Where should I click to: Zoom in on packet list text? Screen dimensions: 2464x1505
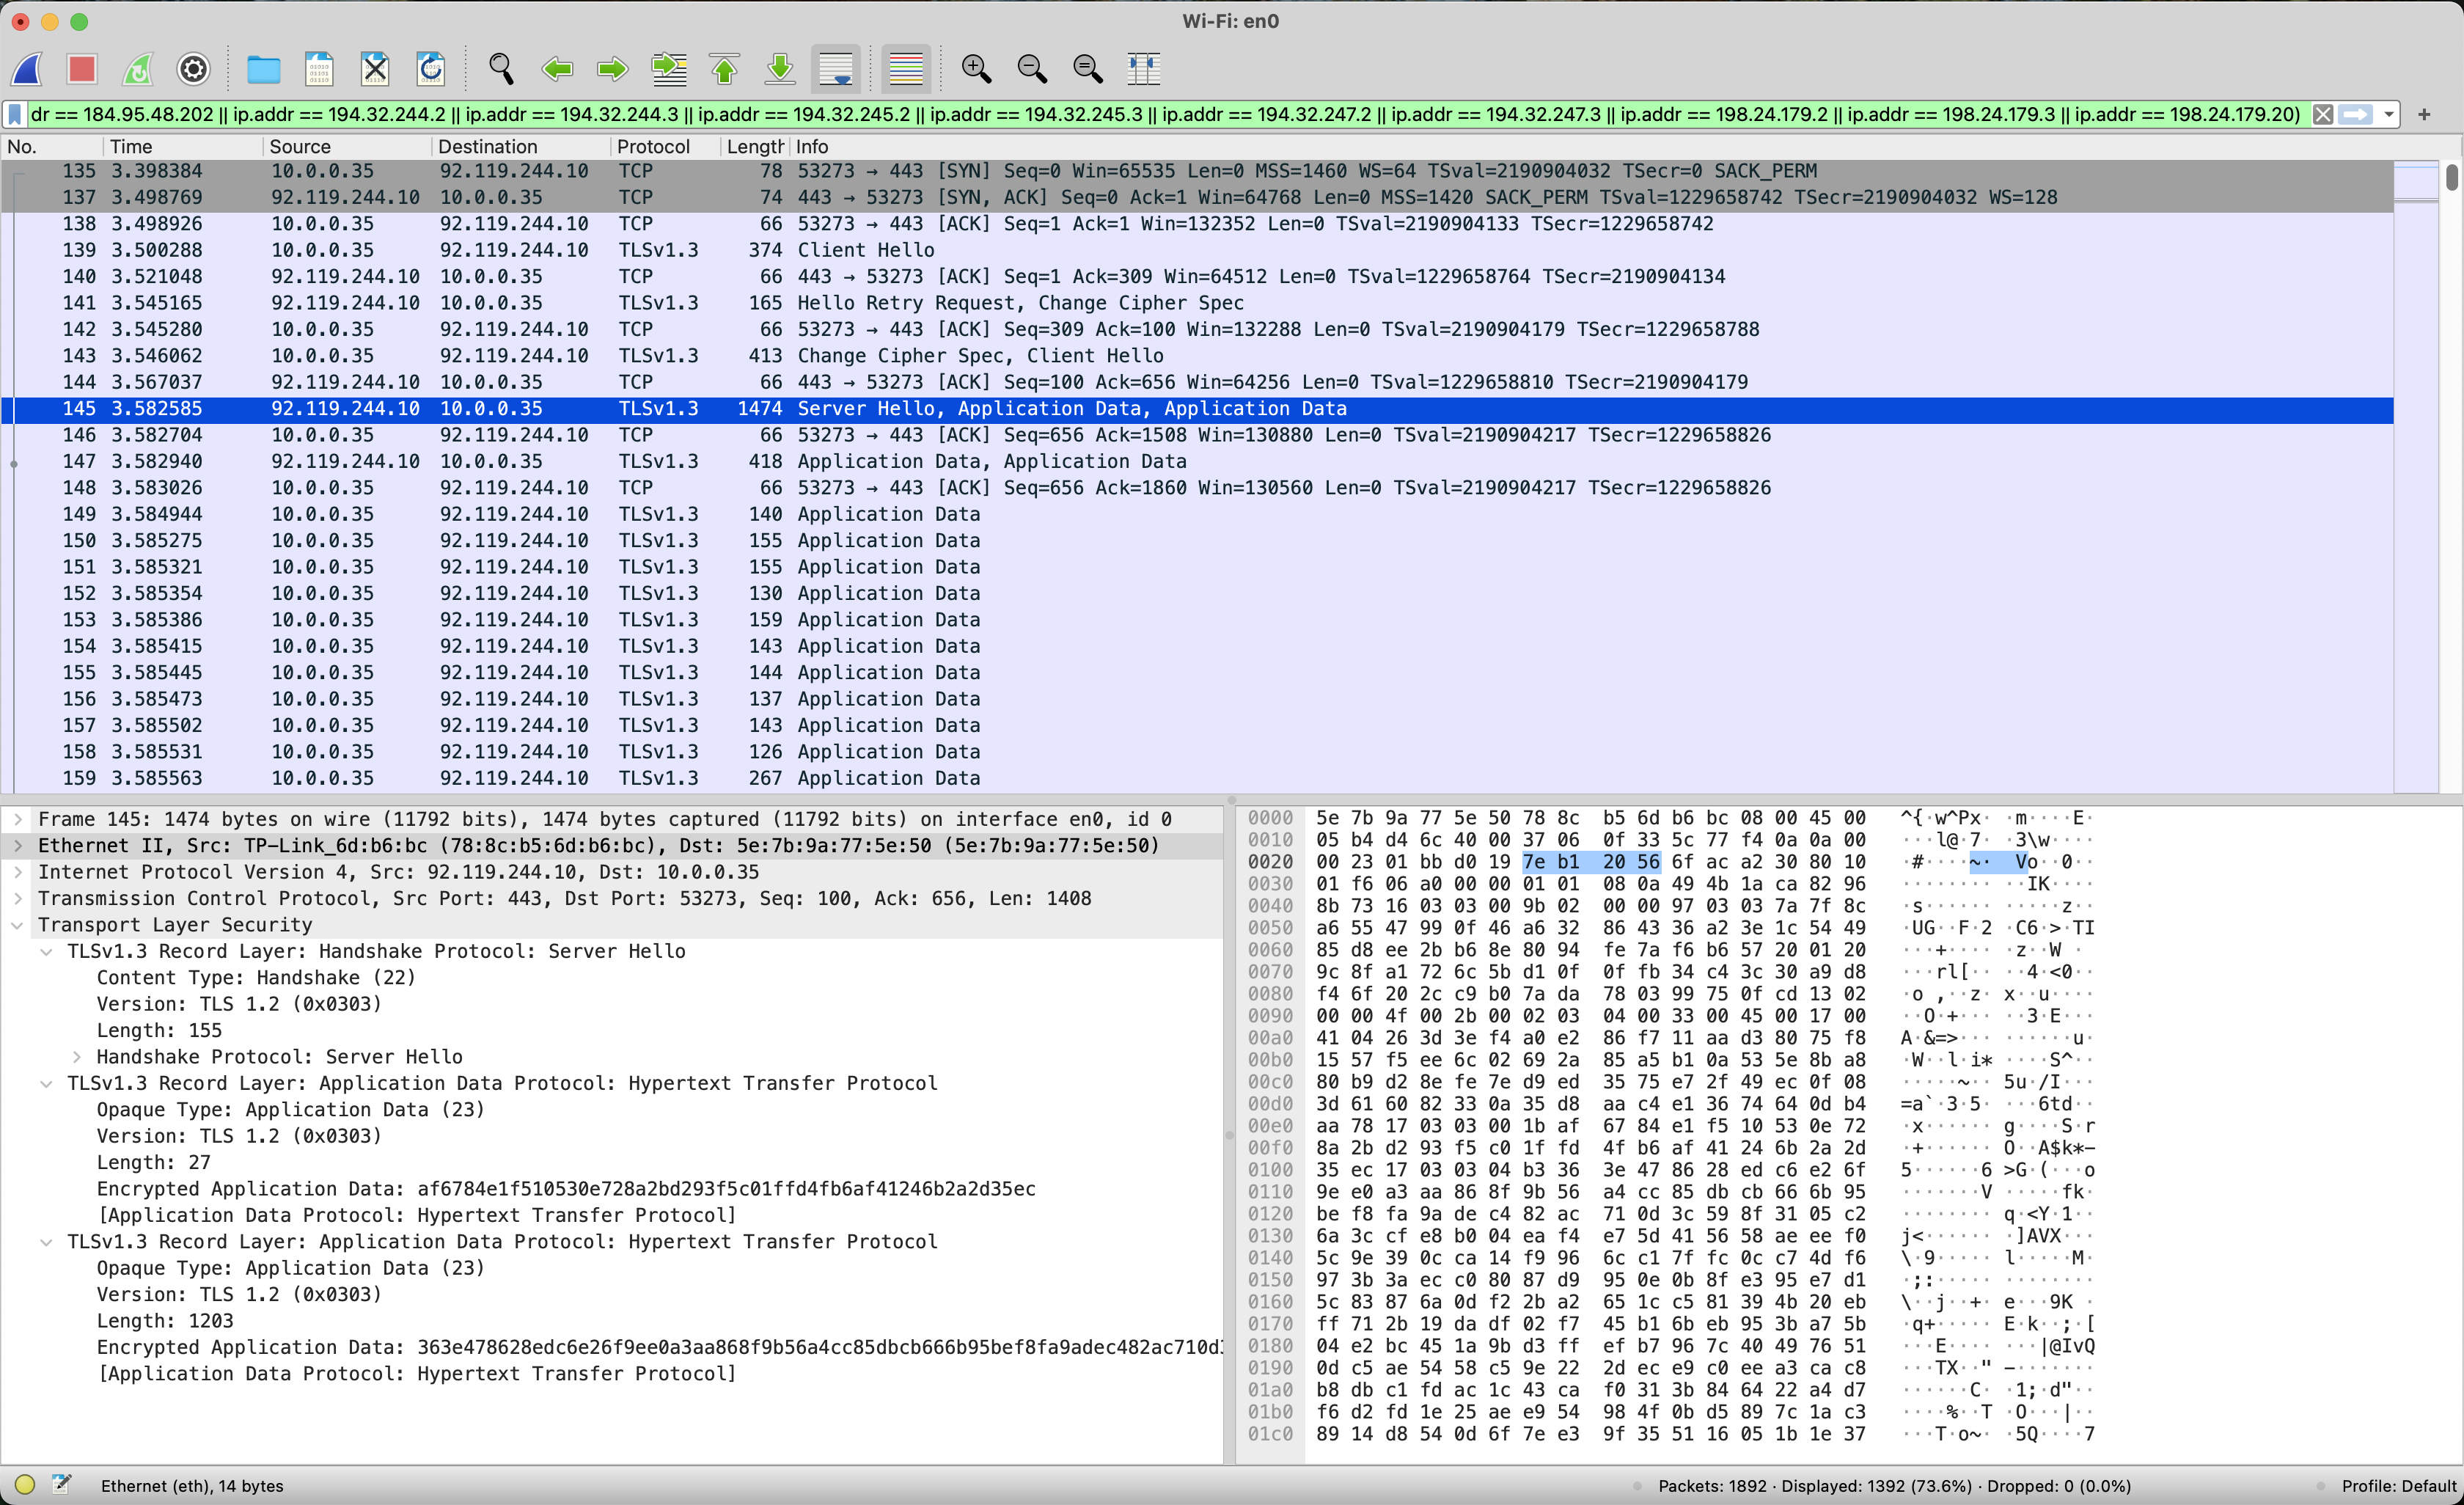976,69
